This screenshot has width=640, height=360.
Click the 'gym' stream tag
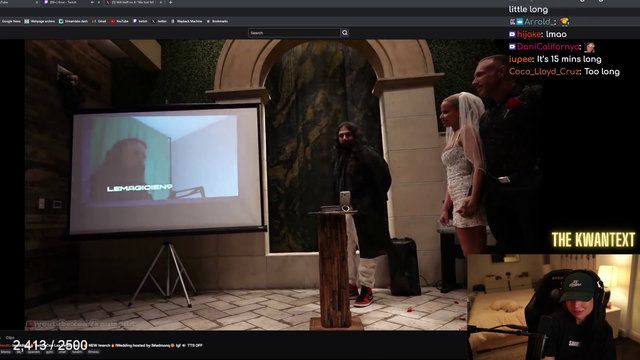click(x=49, y=352)
